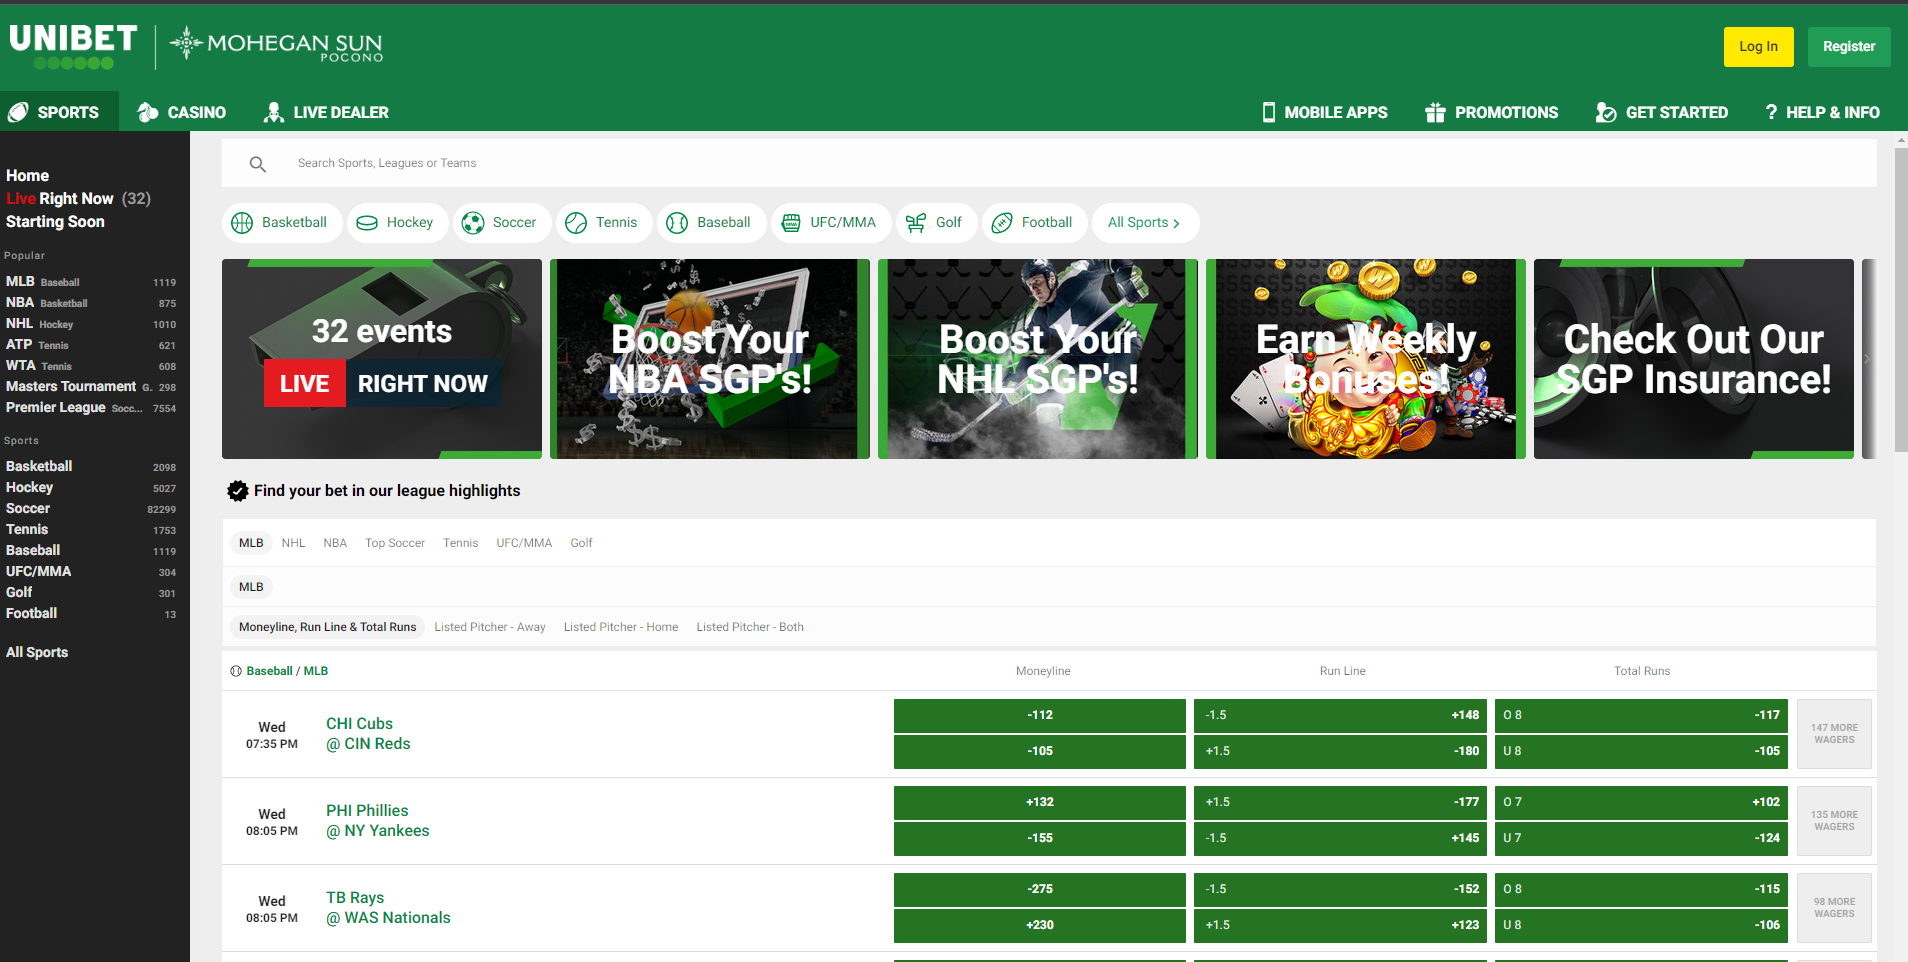
Task: Open the Check Out Our SGP Insurance banner
Action: pos(1694,359)
